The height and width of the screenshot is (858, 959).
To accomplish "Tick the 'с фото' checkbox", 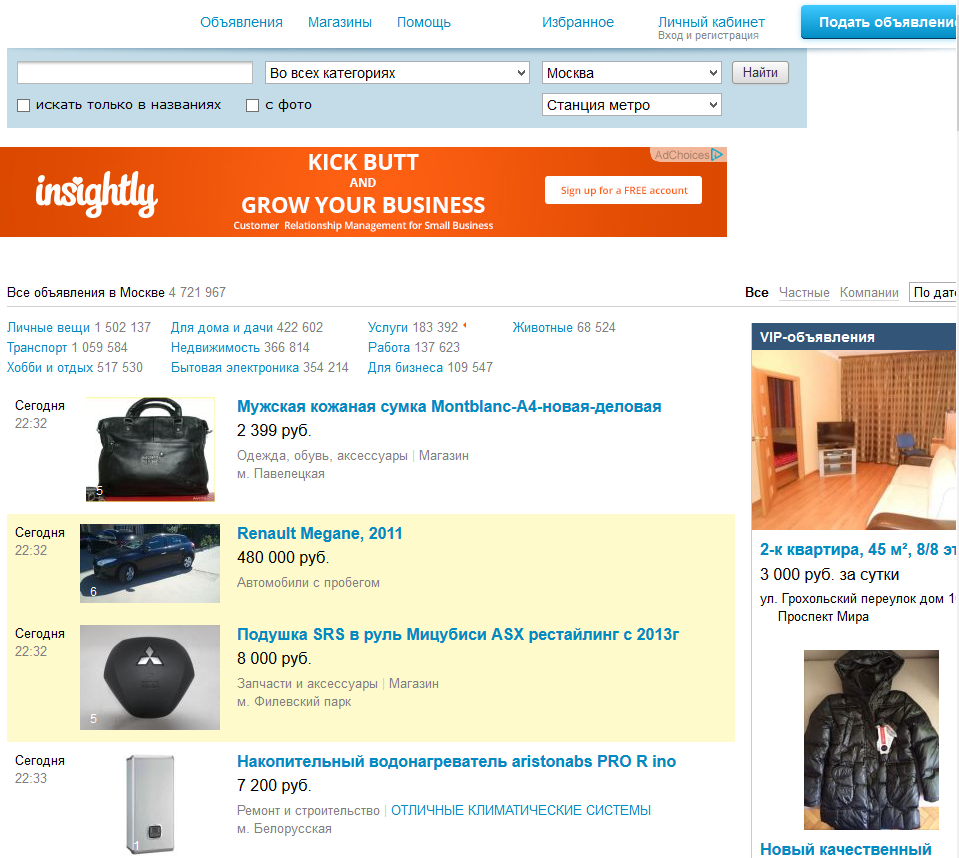I will coord(252,105).
